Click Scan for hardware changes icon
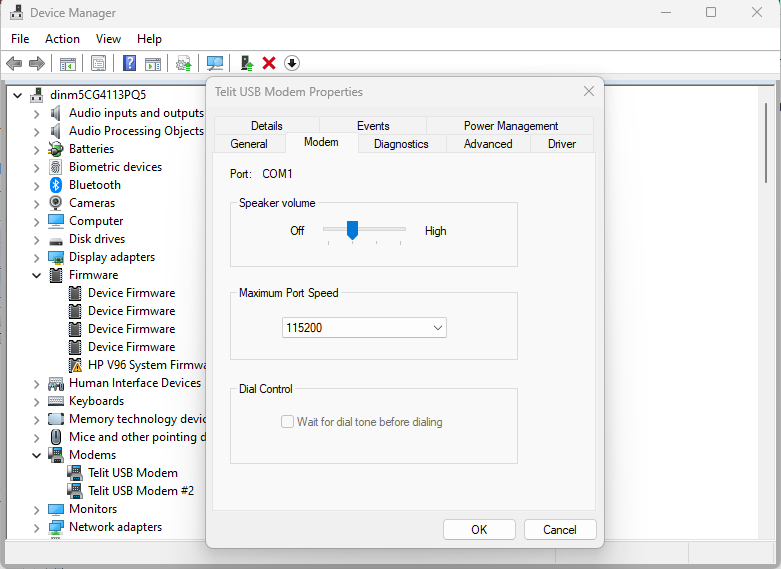 [214, 63]
